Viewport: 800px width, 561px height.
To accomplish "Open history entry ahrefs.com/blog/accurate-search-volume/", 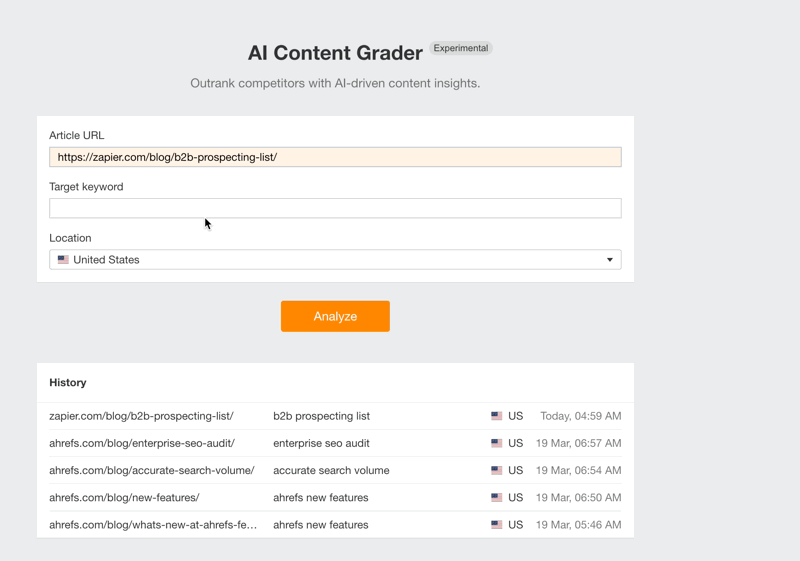I will [152, 470].
